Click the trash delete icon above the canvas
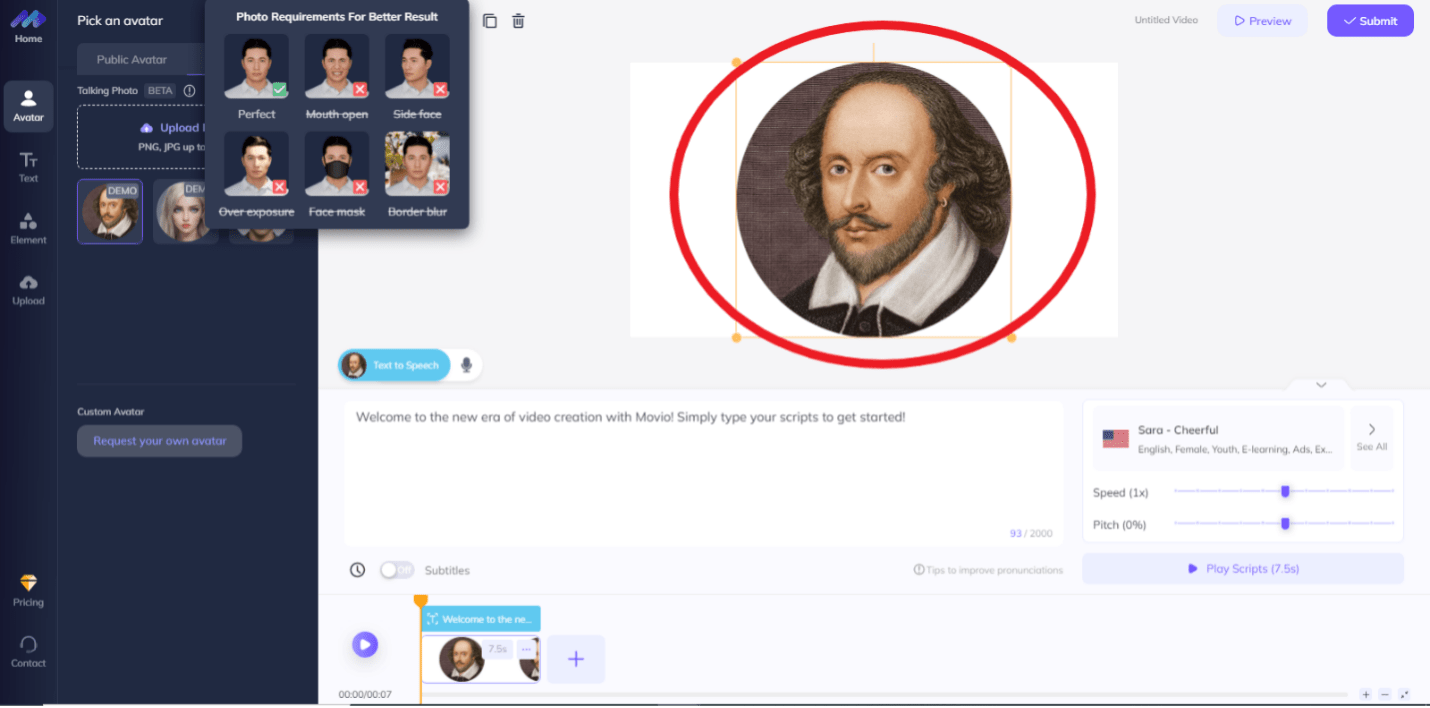1430x708 pixels. pos(518,21)
